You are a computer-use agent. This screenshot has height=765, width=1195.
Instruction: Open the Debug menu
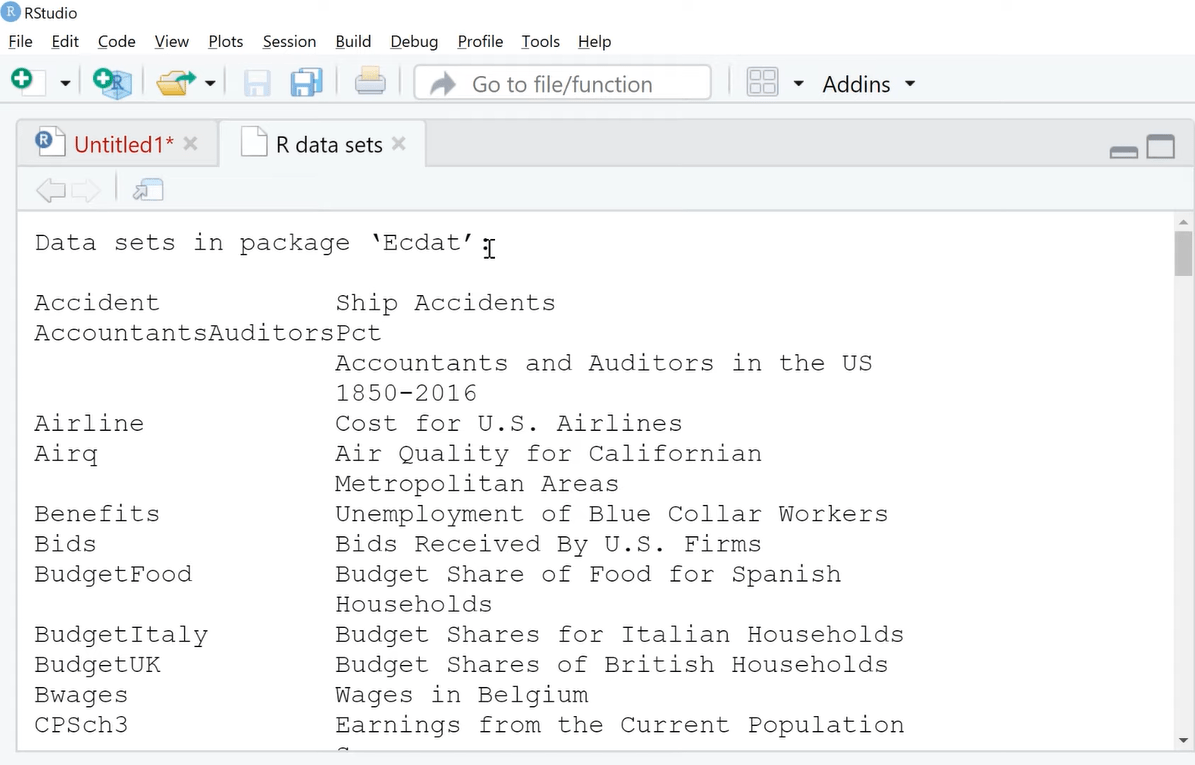(x=414, y=41)
